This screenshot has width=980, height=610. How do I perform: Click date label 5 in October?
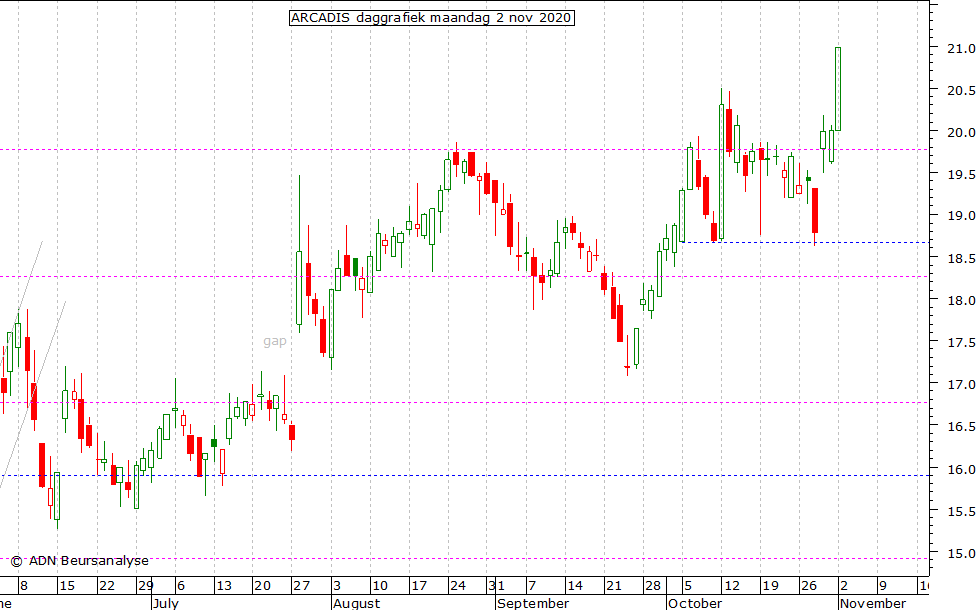[x=688, y=586]
